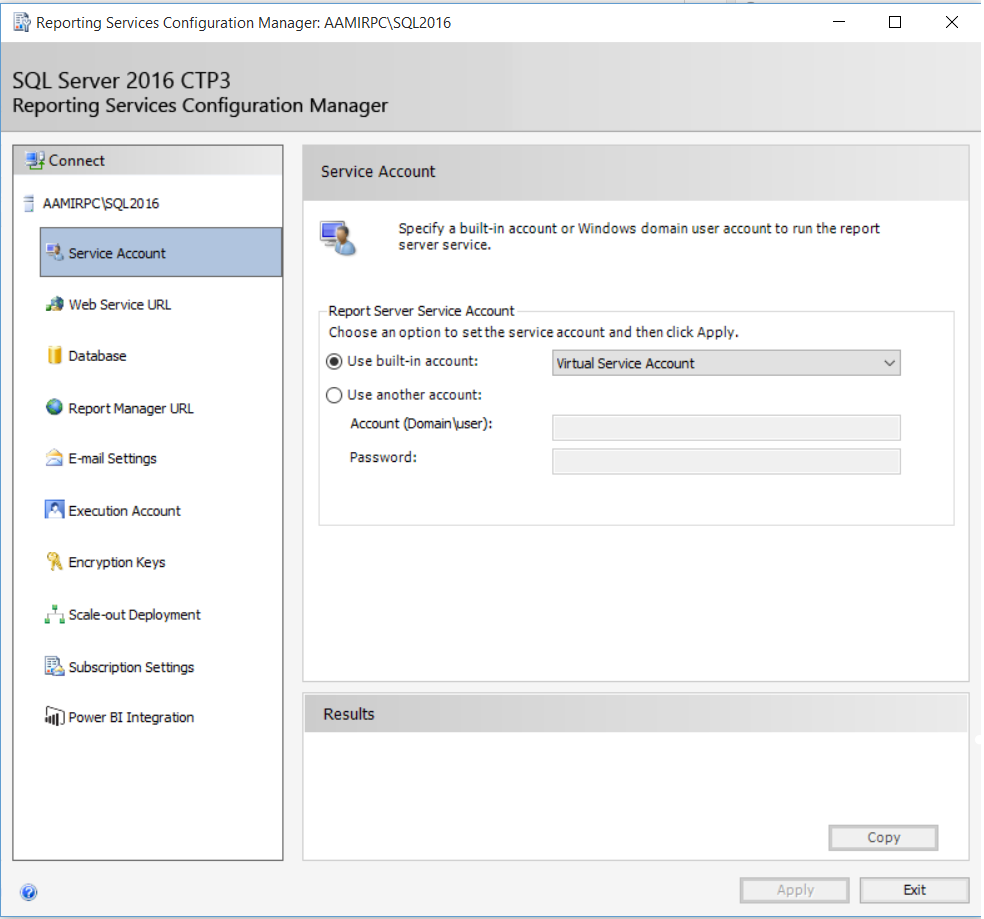Click the Connect button
Viewport: 984px width, 919px height.
tap(148, 161)
